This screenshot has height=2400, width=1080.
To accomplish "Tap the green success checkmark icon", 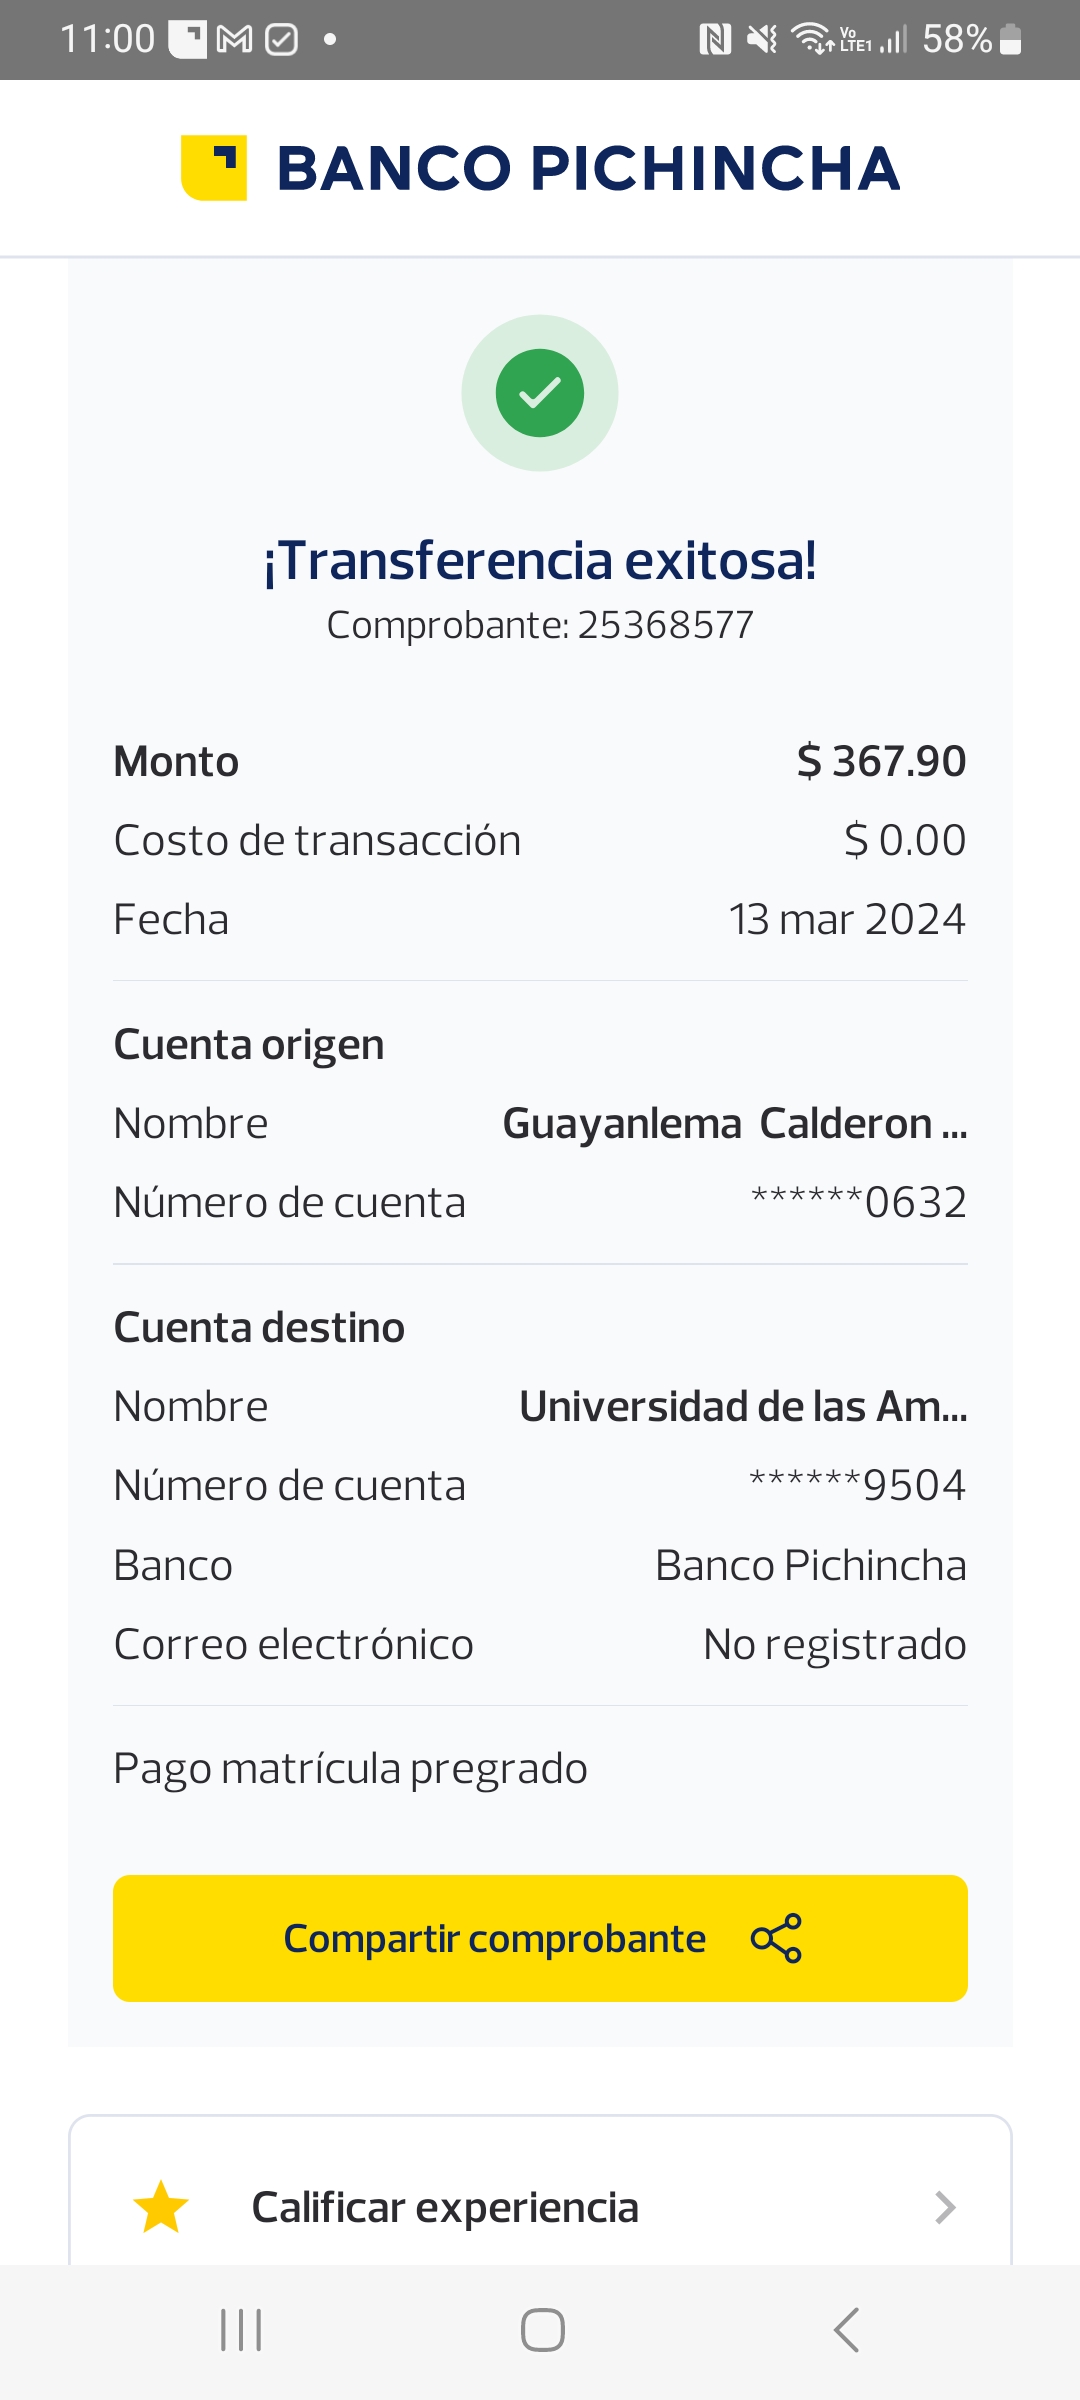I will click(x=540, y=393).
